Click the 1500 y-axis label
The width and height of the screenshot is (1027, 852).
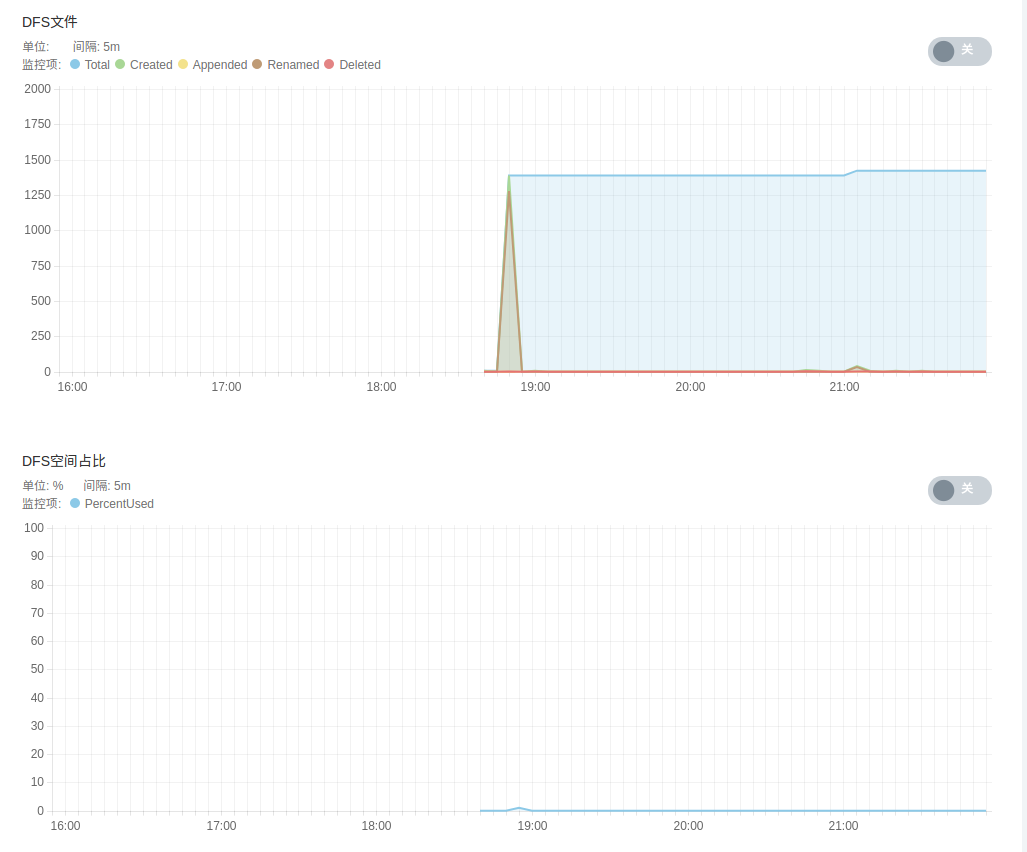pyautogui.click(x=37, y=160)
